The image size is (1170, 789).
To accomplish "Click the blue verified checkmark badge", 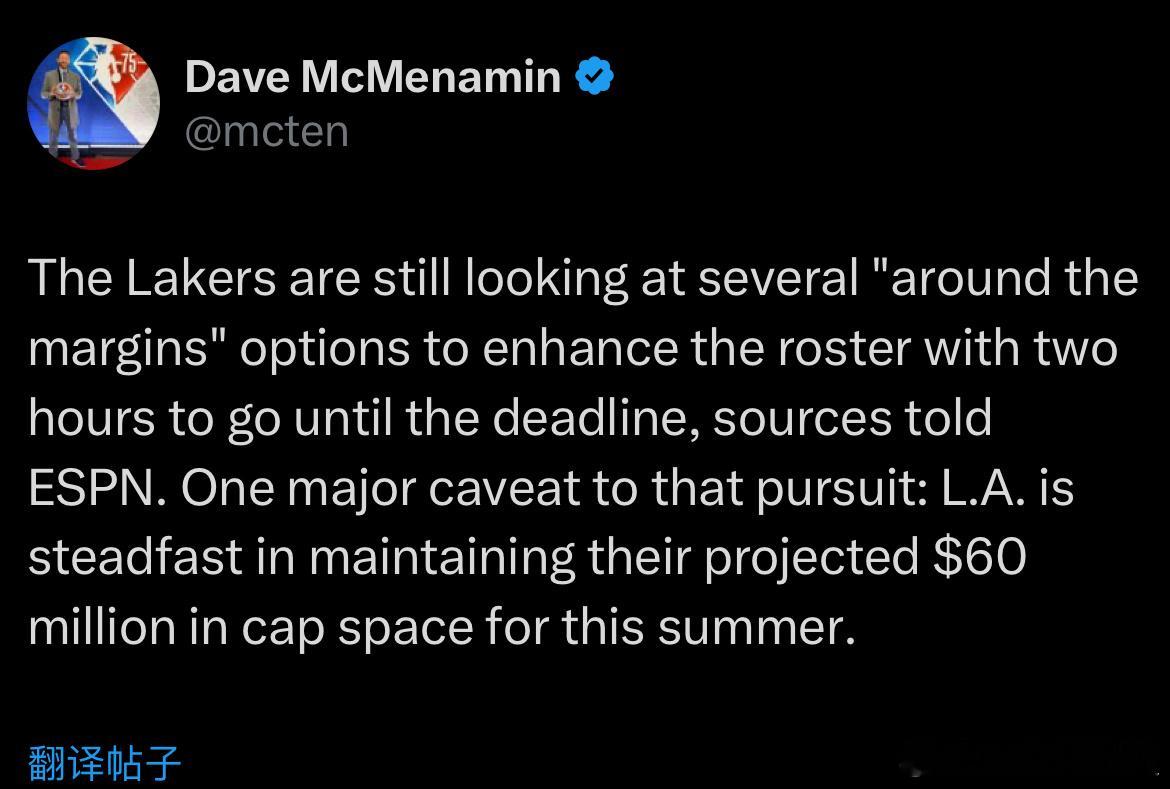I will pyautogui.click(x=595, y=76).
